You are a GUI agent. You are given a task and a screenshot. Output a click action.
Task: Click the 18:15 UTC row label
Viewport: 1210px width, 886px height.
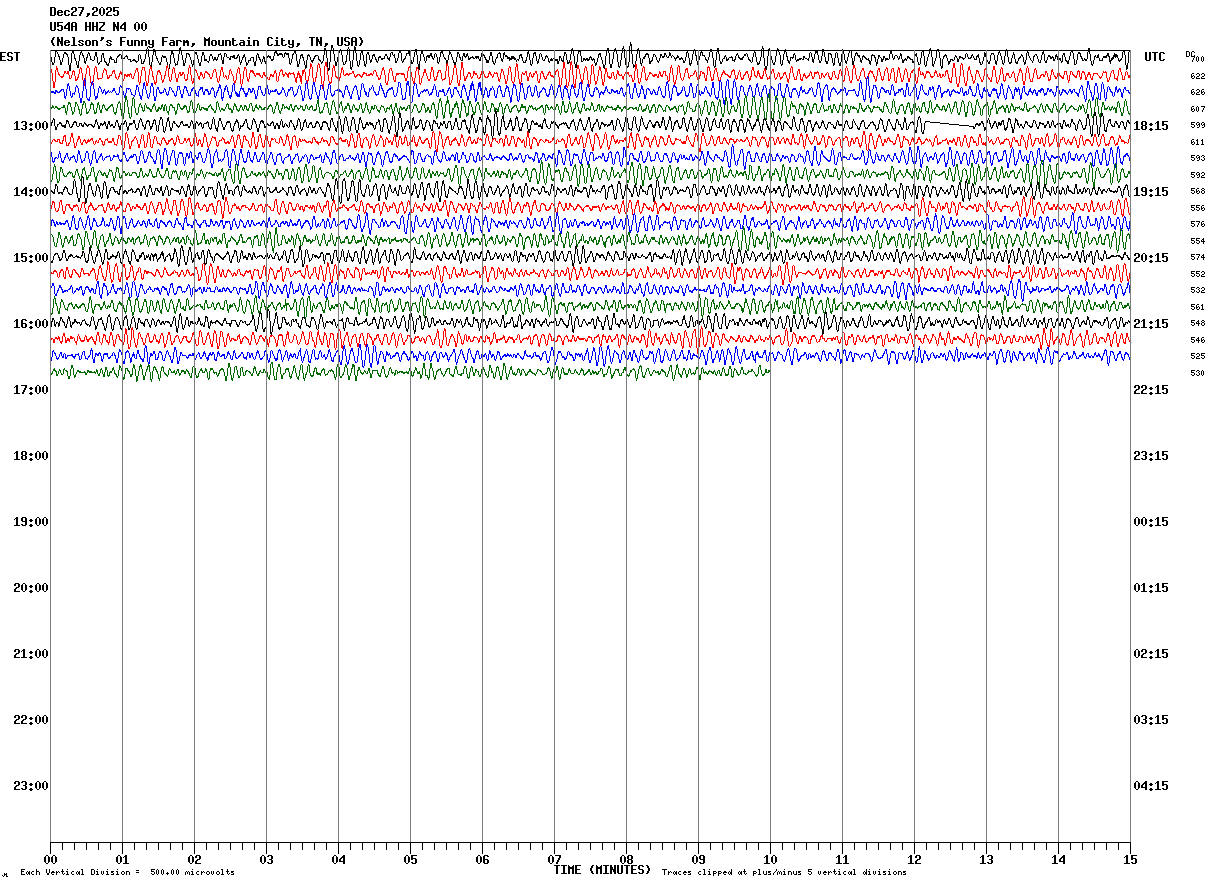1151,125
